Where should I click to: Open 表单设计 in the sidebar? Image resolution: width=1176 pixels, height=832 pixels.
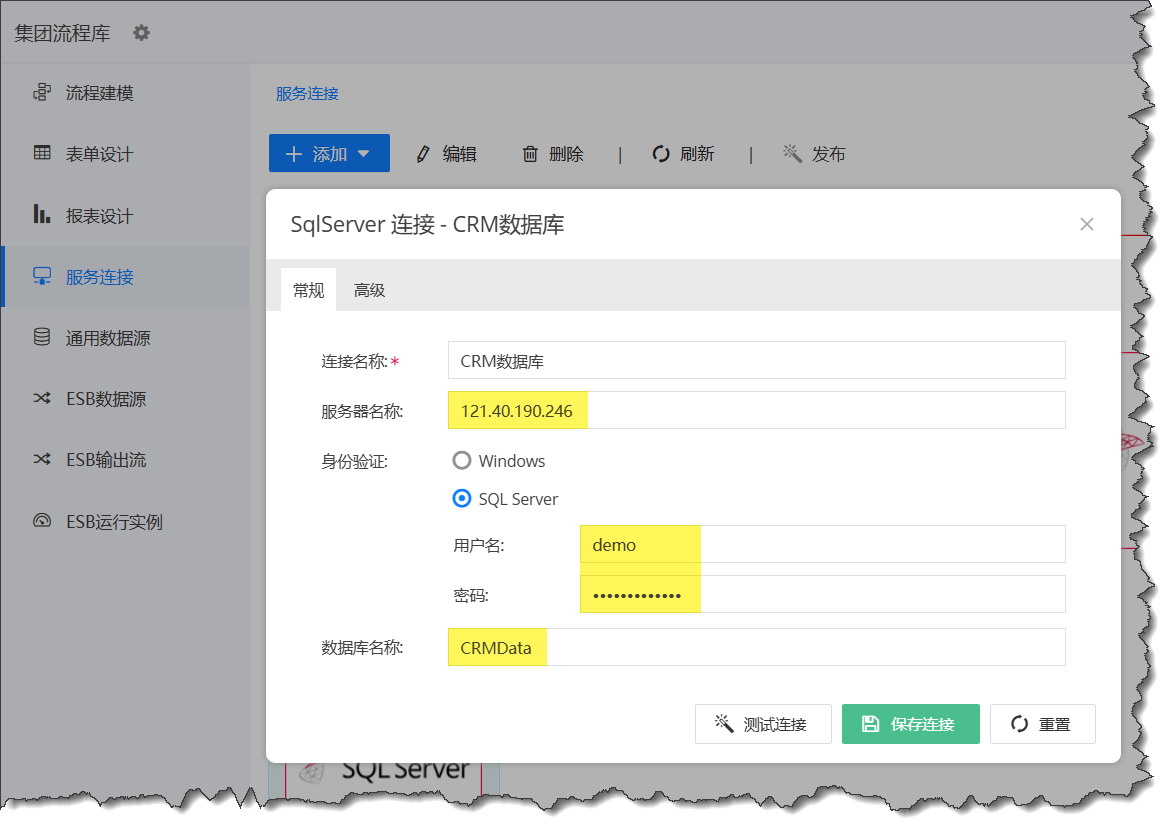click(99, 154)
